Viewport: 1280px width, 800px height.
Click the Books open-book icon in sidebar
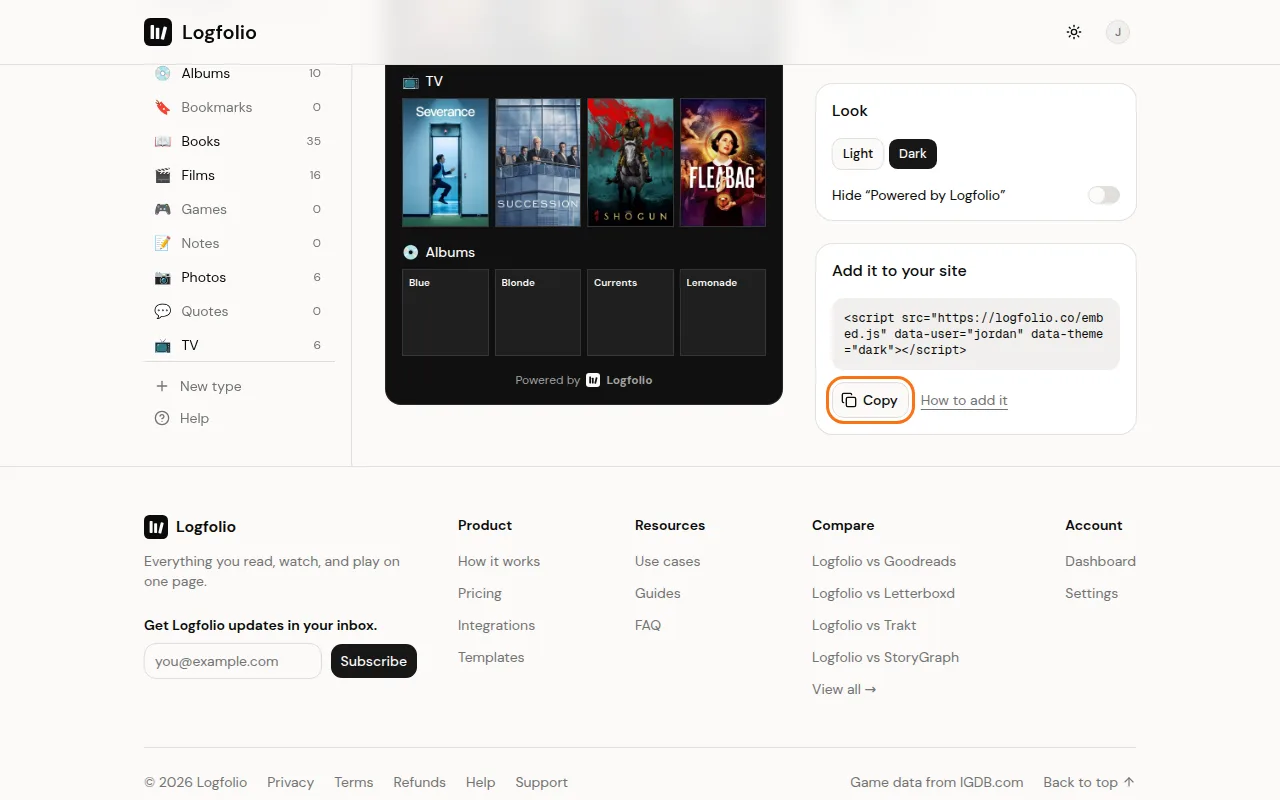click(162, 141)
